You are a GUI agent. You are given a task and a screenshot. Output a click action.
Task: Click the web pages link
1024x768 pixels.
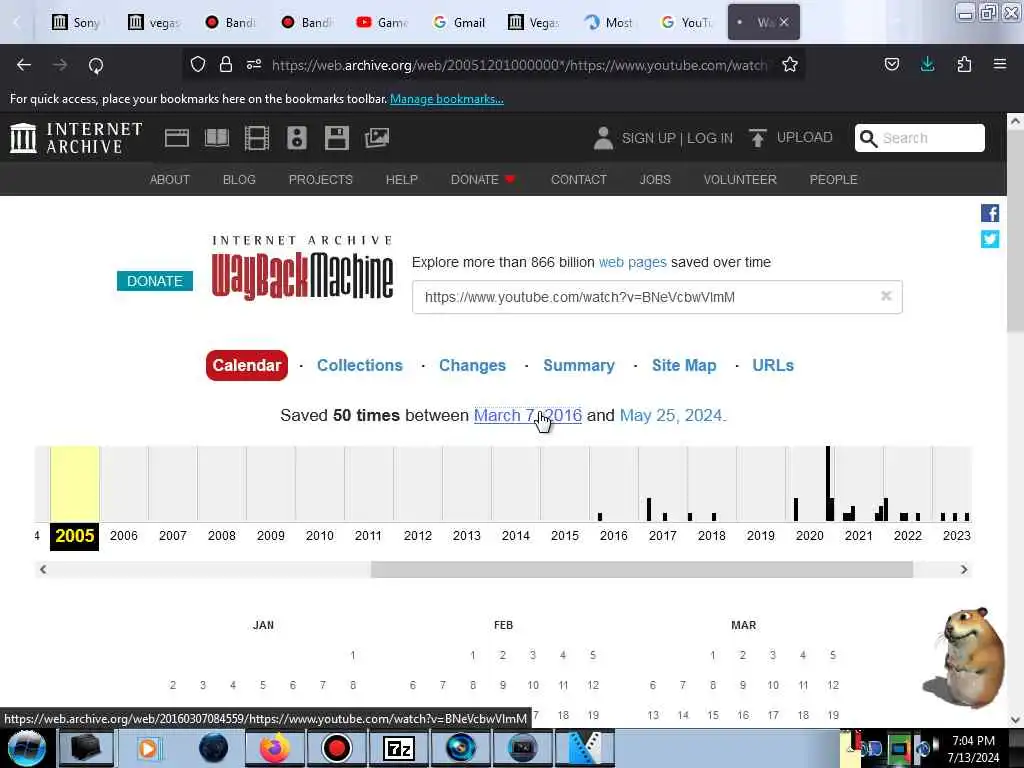click(632, 262)
